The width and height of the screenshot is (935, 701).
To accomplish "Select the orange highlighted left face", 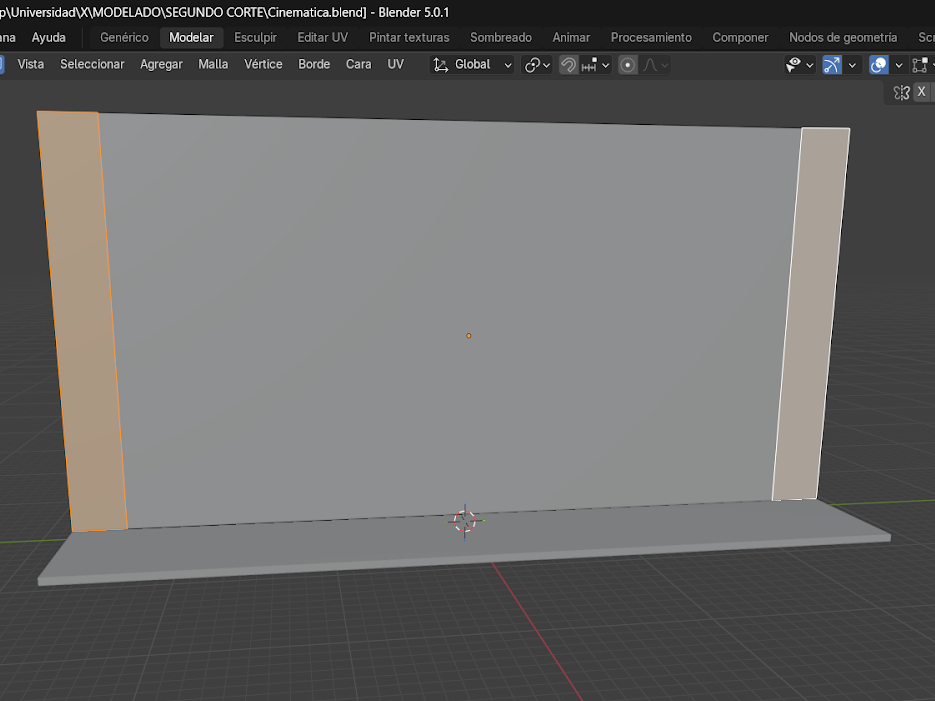I will coord(83,320).
